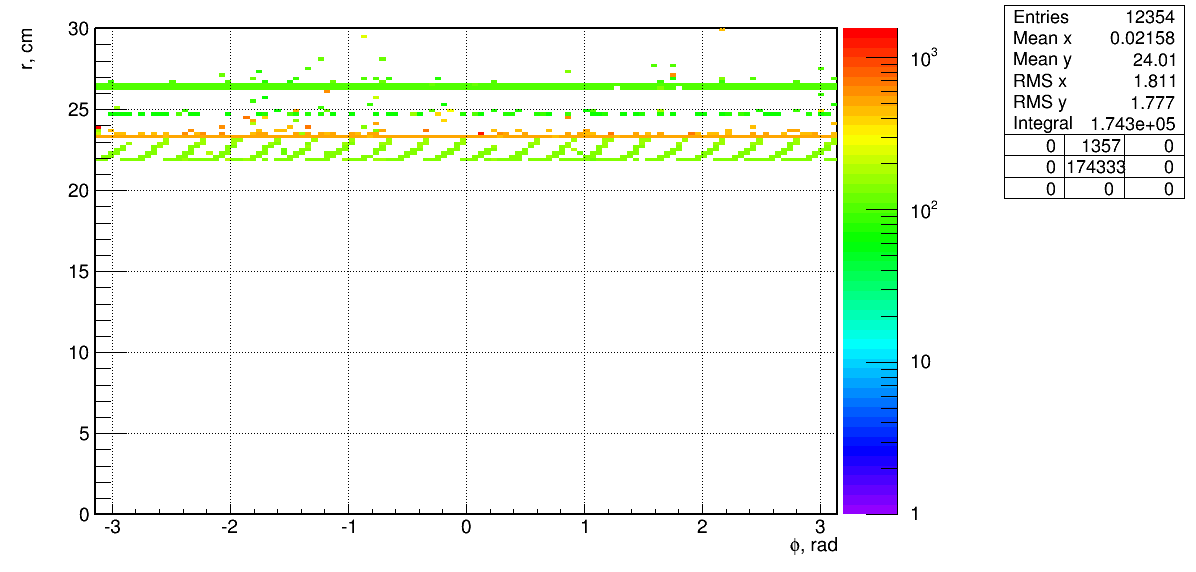Select the Mean y value 24.01

[1154, 59]
